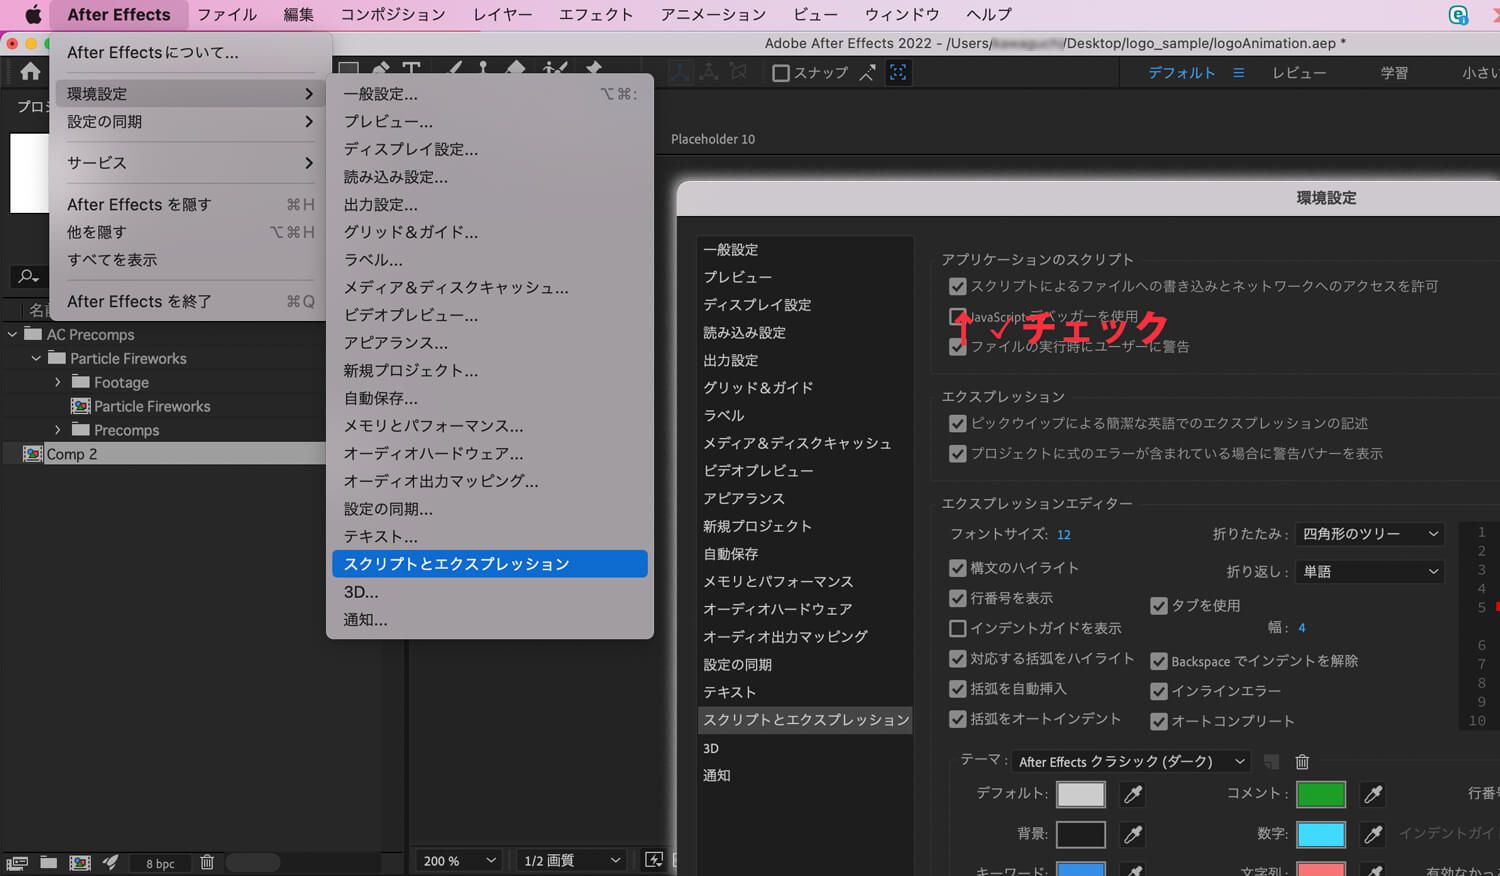
Task: Collapse the AC Precomps folder
Action: click(x=12, y=334)
